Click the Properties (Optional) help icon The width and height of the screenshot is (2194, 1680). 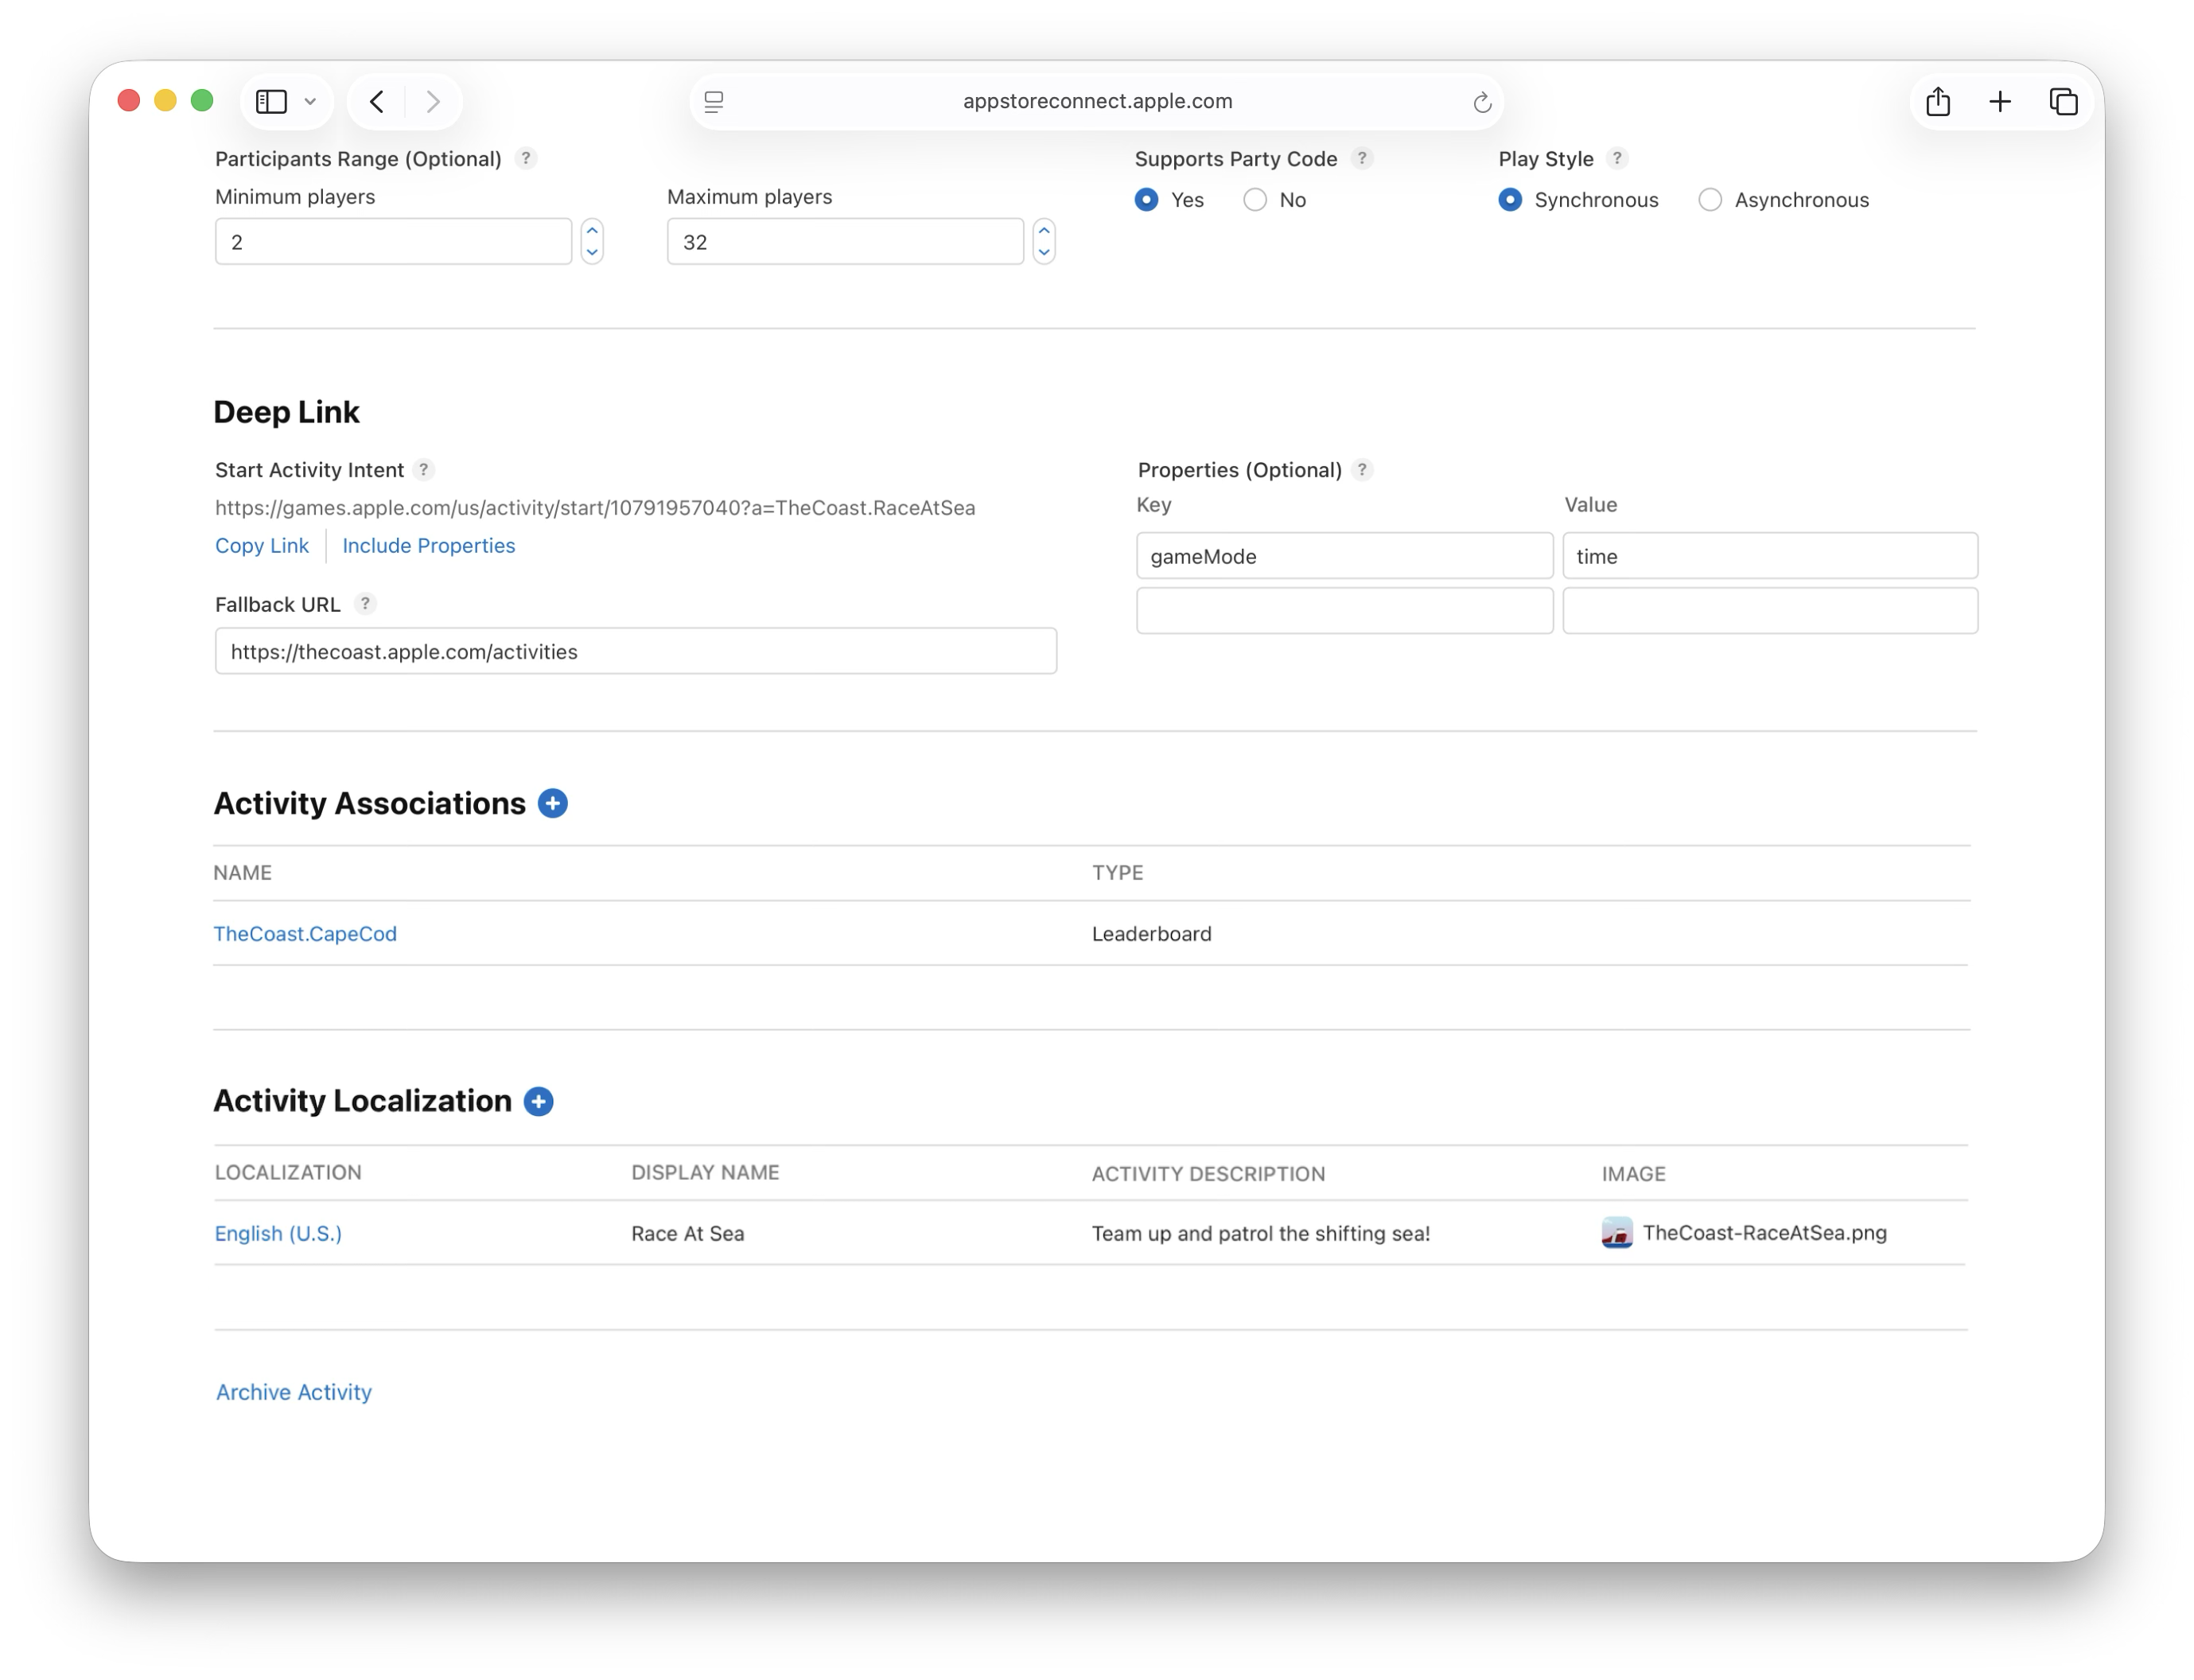click(1362, 470)
